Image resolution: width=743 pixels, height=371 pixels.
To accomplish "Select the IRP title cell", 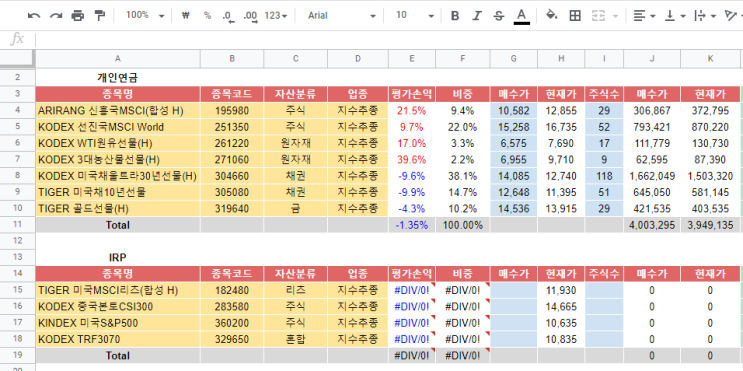I will (x=118, y=257).
